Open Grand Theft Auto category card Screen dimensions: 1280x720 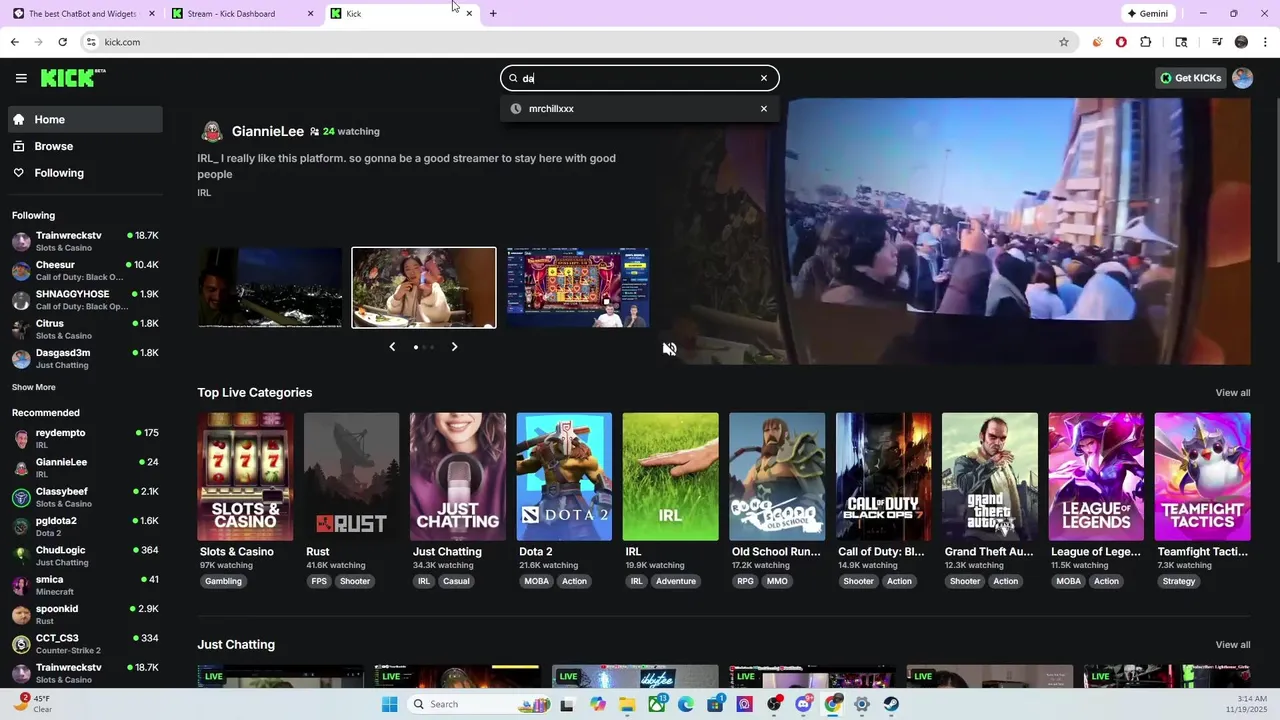pyautogui.click(x=990, y=477)
